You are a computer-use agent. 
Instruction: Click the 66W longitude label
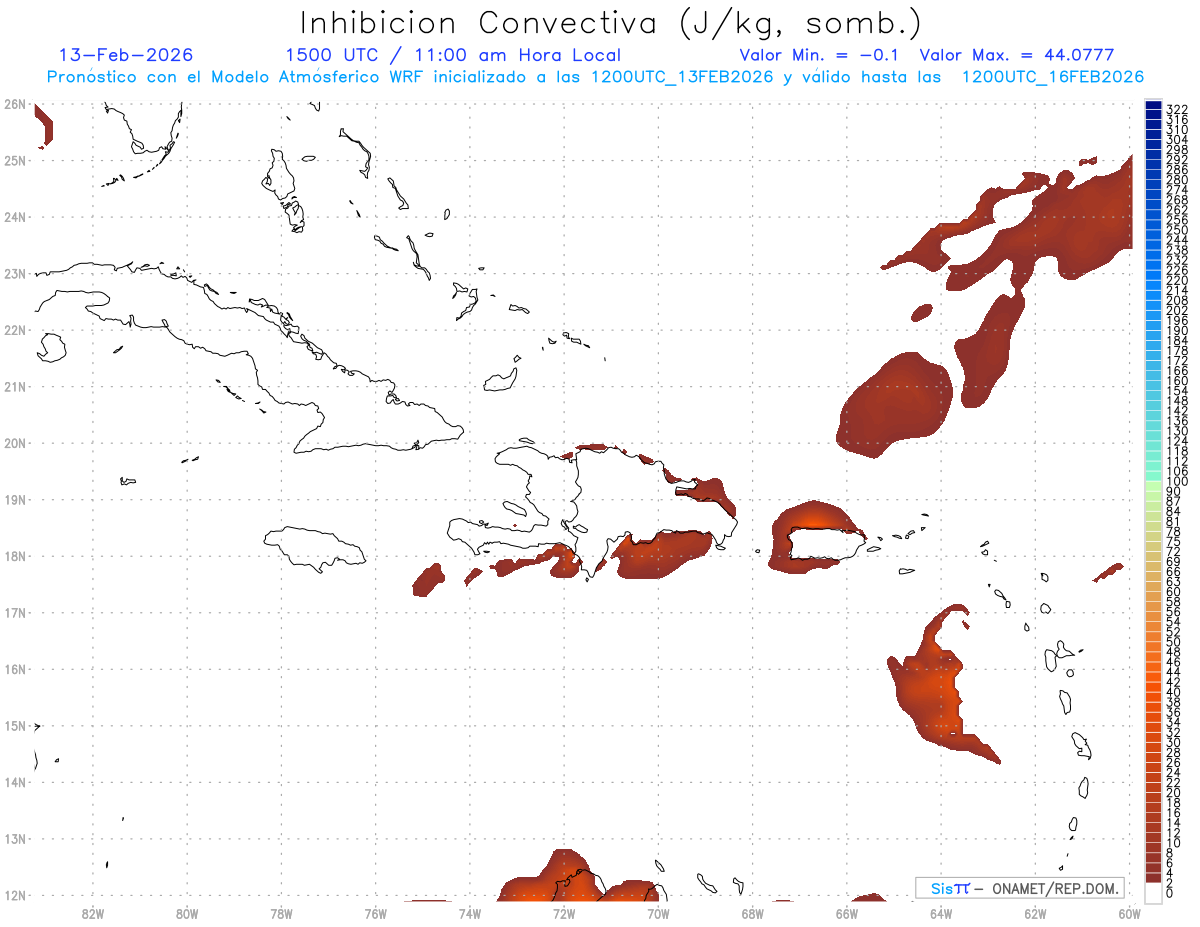click(x=846, y=913)
